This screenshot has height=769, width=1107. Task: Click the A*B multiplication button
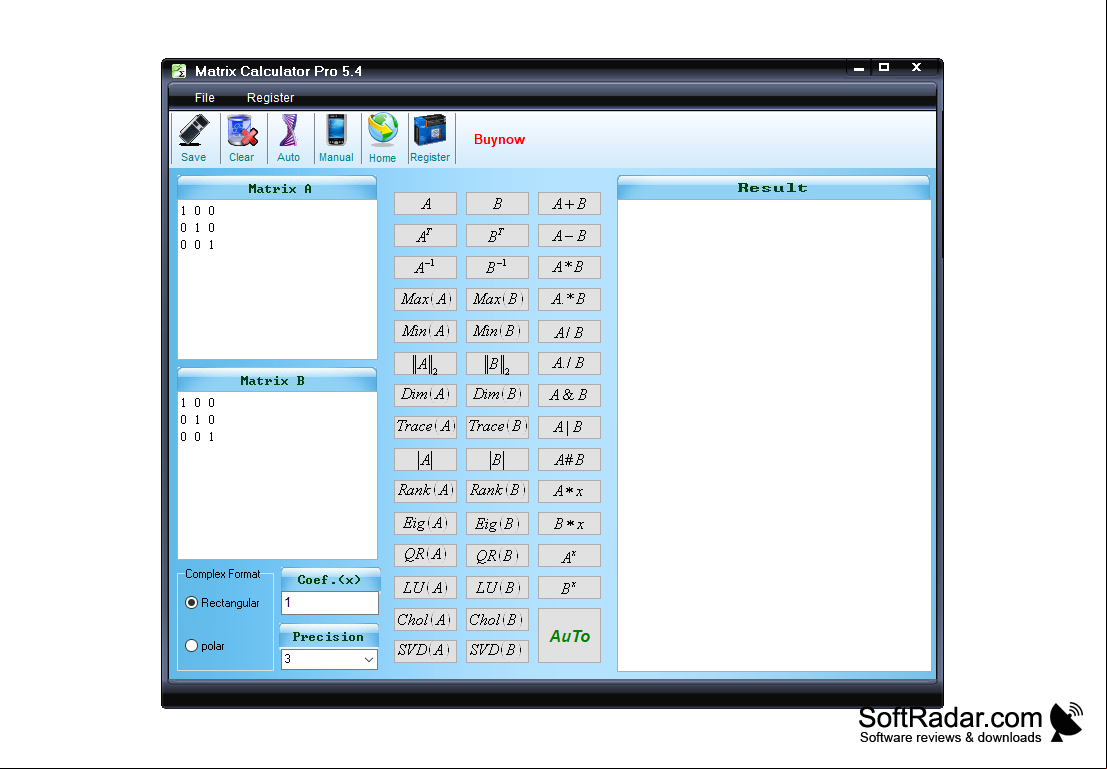pyautogui.click(x=569, y=267)
